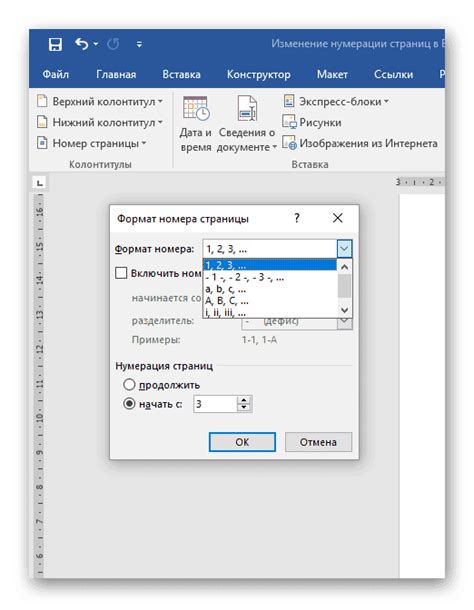Open Экспресс-блоки menu
The width and height of the screenshot is (474, 610).
tap(336, 102)
